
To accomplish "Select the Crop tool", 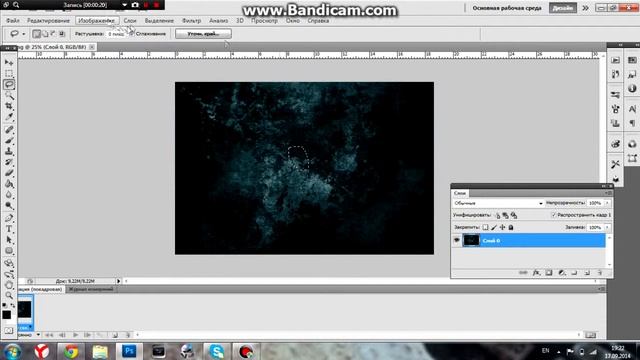I will click(x=9, y=106).
